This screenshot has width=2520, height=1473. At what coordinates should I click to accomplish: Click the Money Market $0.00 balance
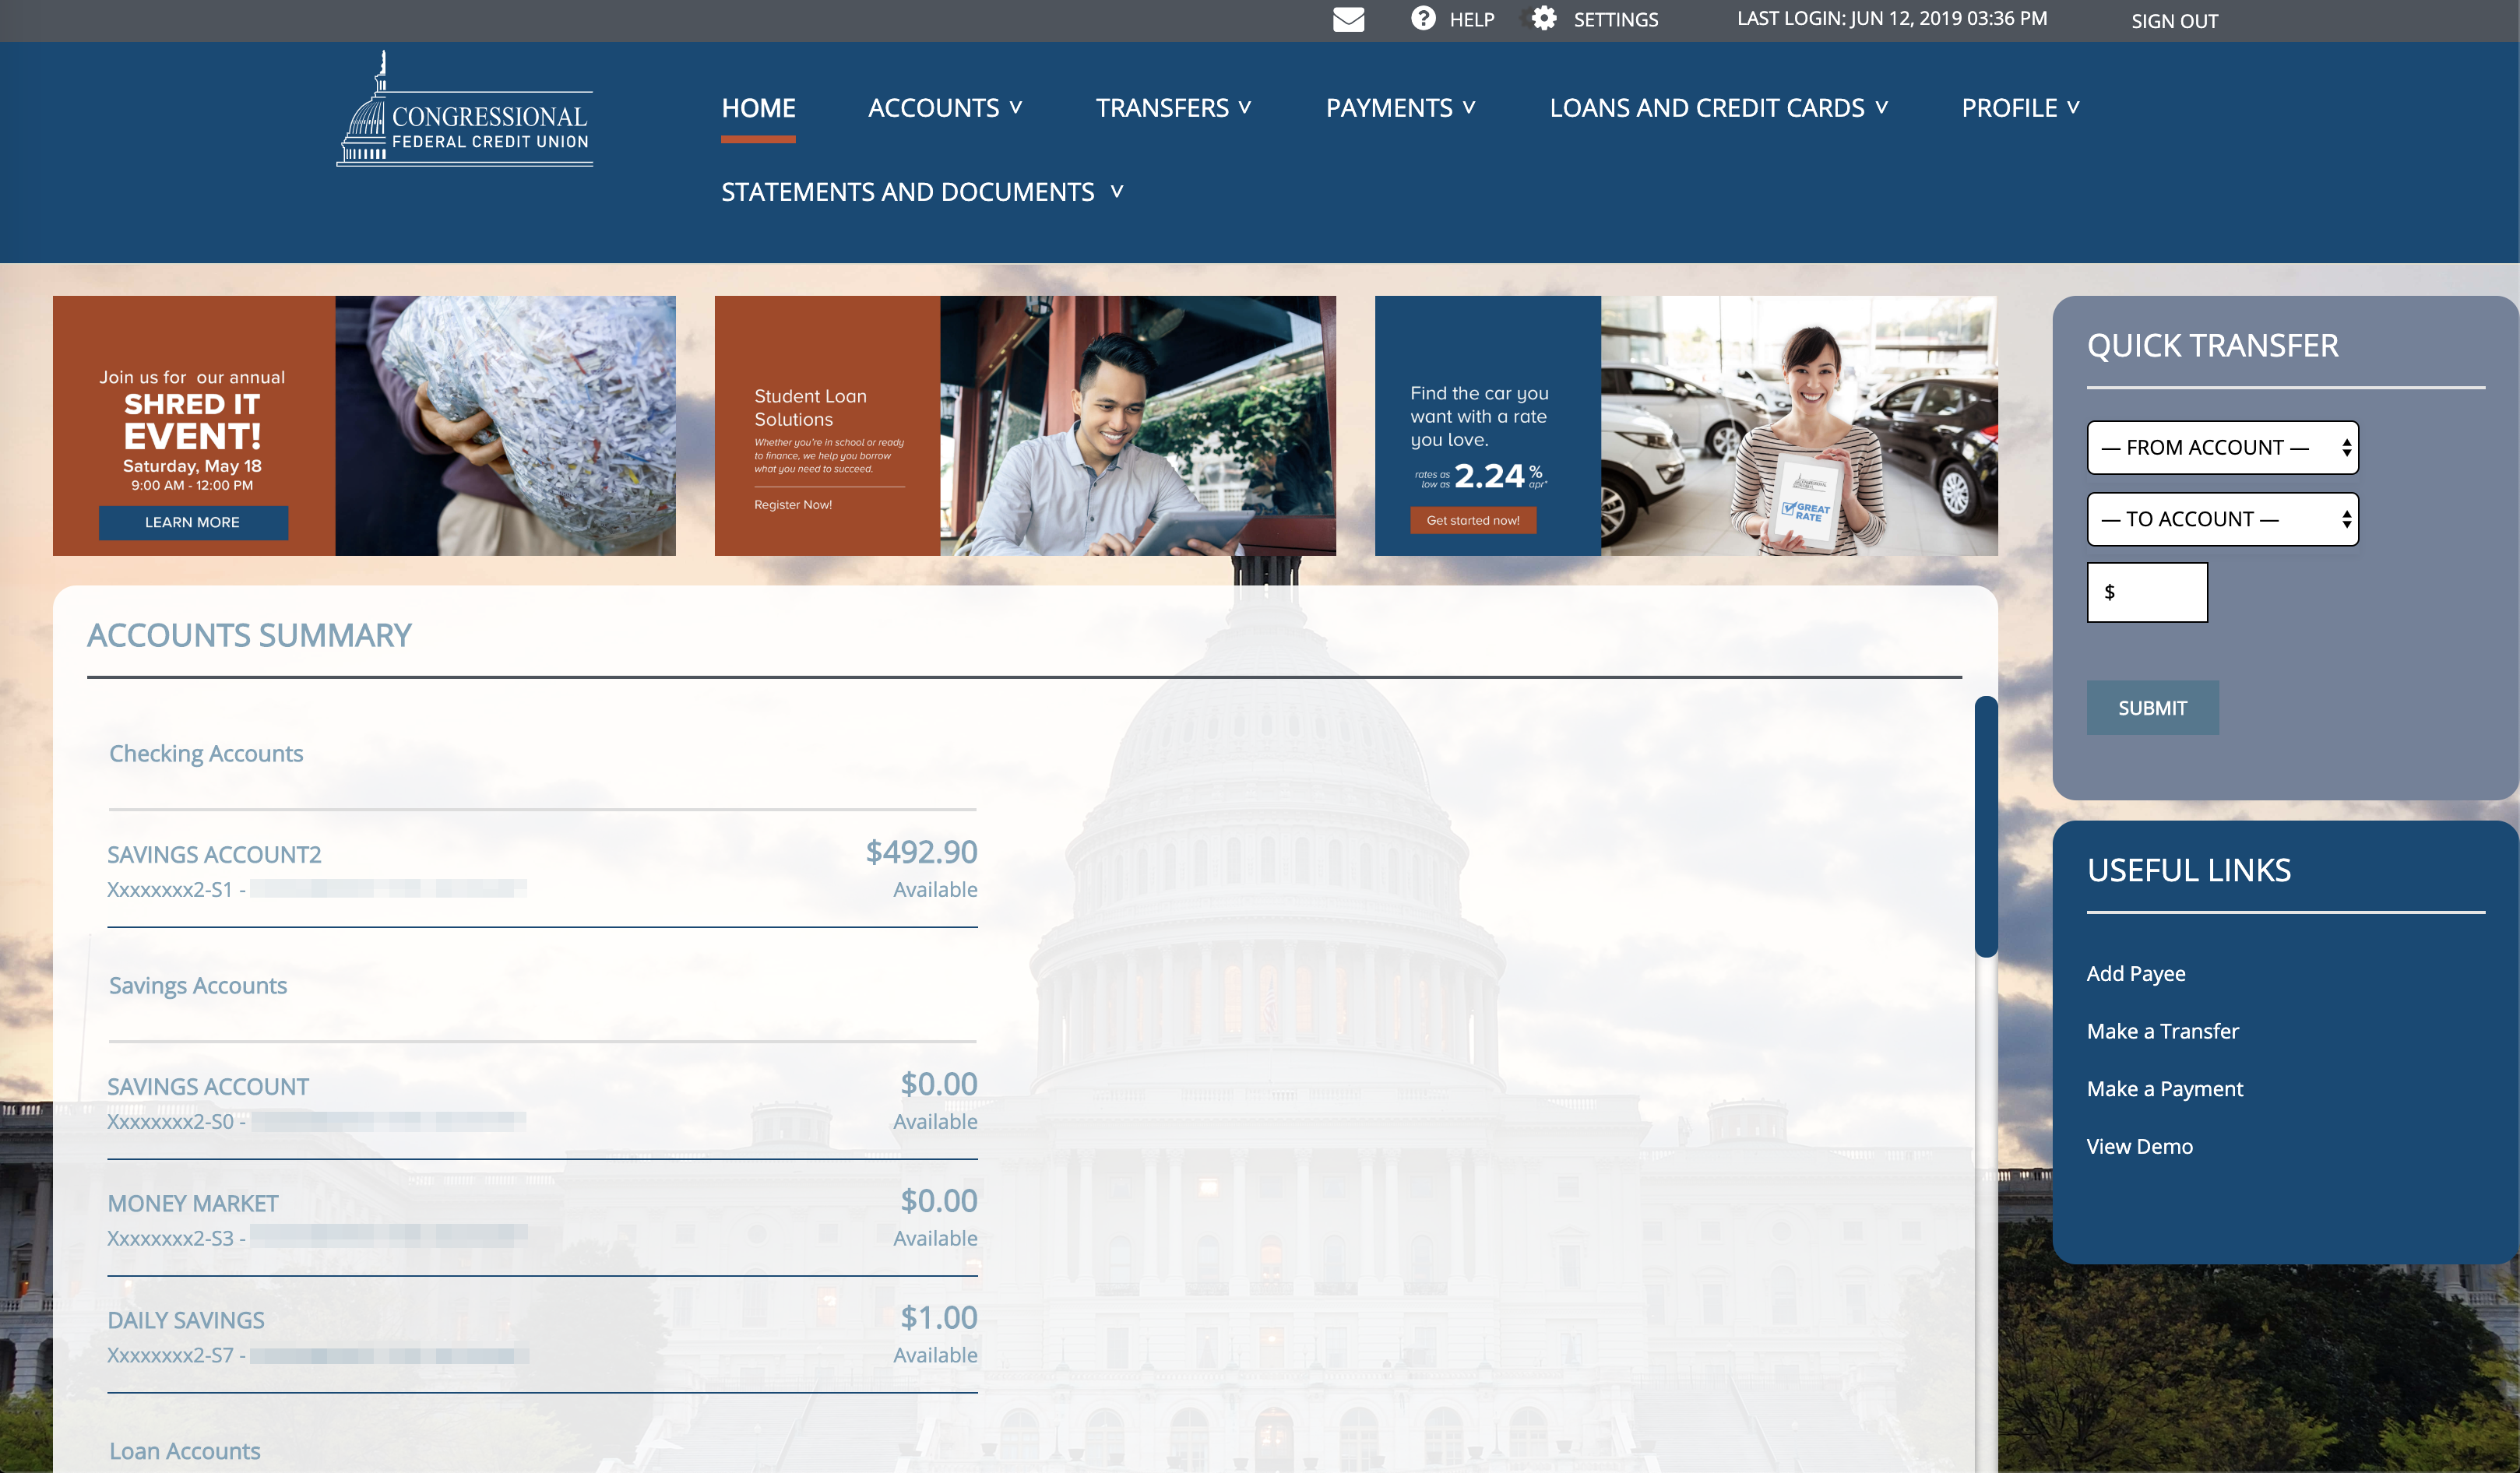938,1201
